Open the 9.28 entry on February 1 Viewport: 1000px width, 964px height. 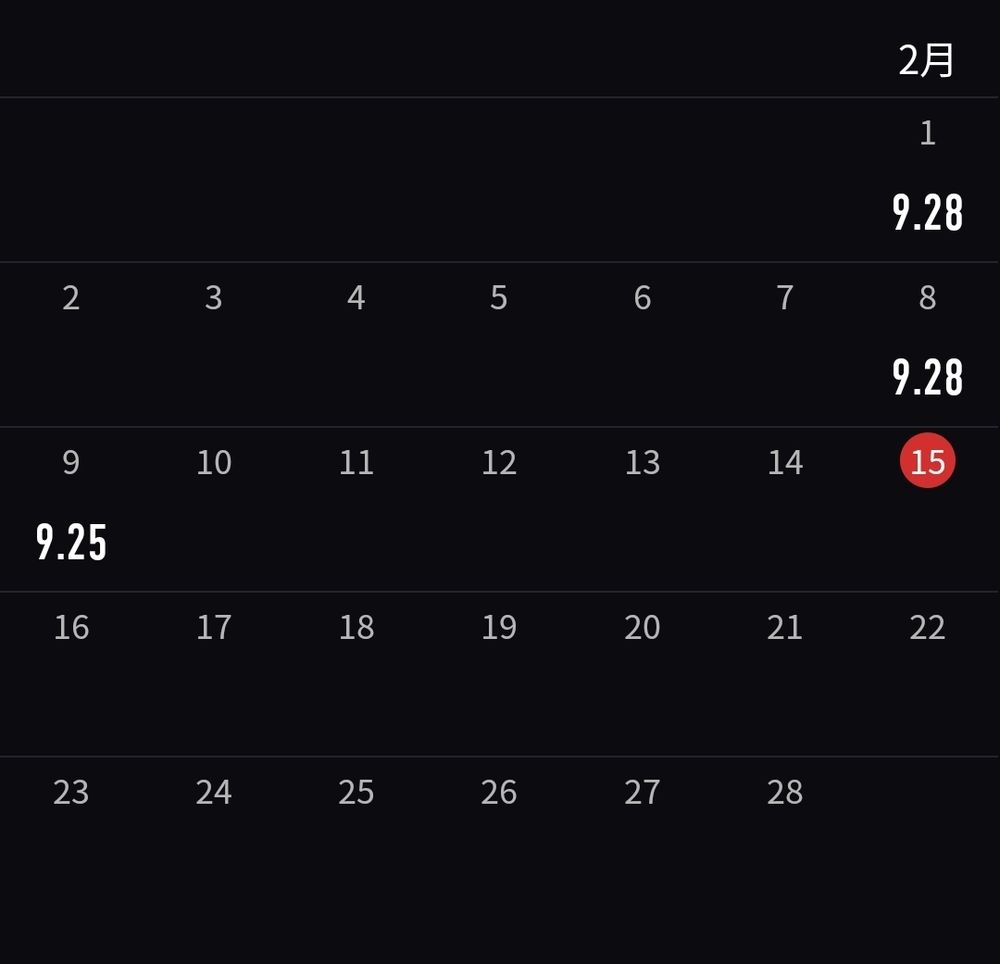[x=927, y=212]
